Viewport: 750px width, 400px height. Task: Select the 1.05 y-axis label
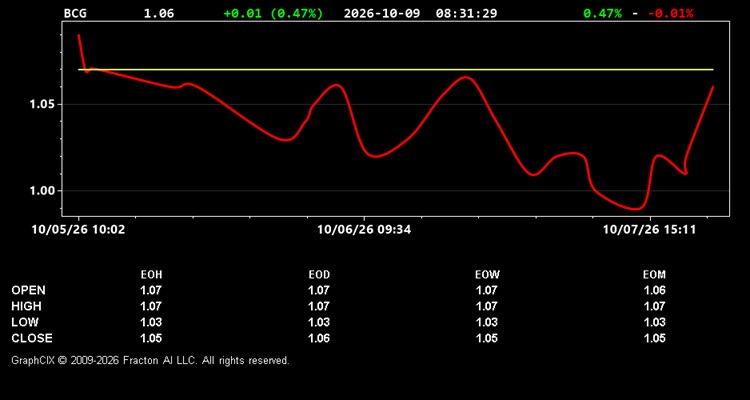point(42,104)
